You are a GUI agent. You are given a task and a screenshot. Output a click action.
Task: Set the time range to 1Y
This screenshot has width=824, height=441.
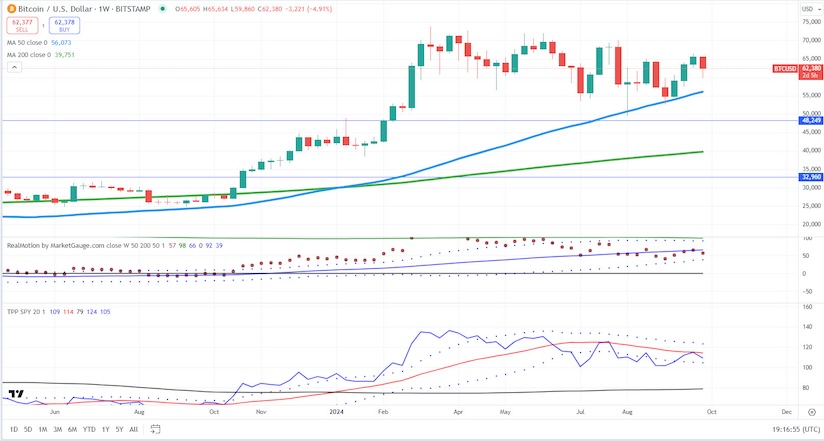[105, 429]
